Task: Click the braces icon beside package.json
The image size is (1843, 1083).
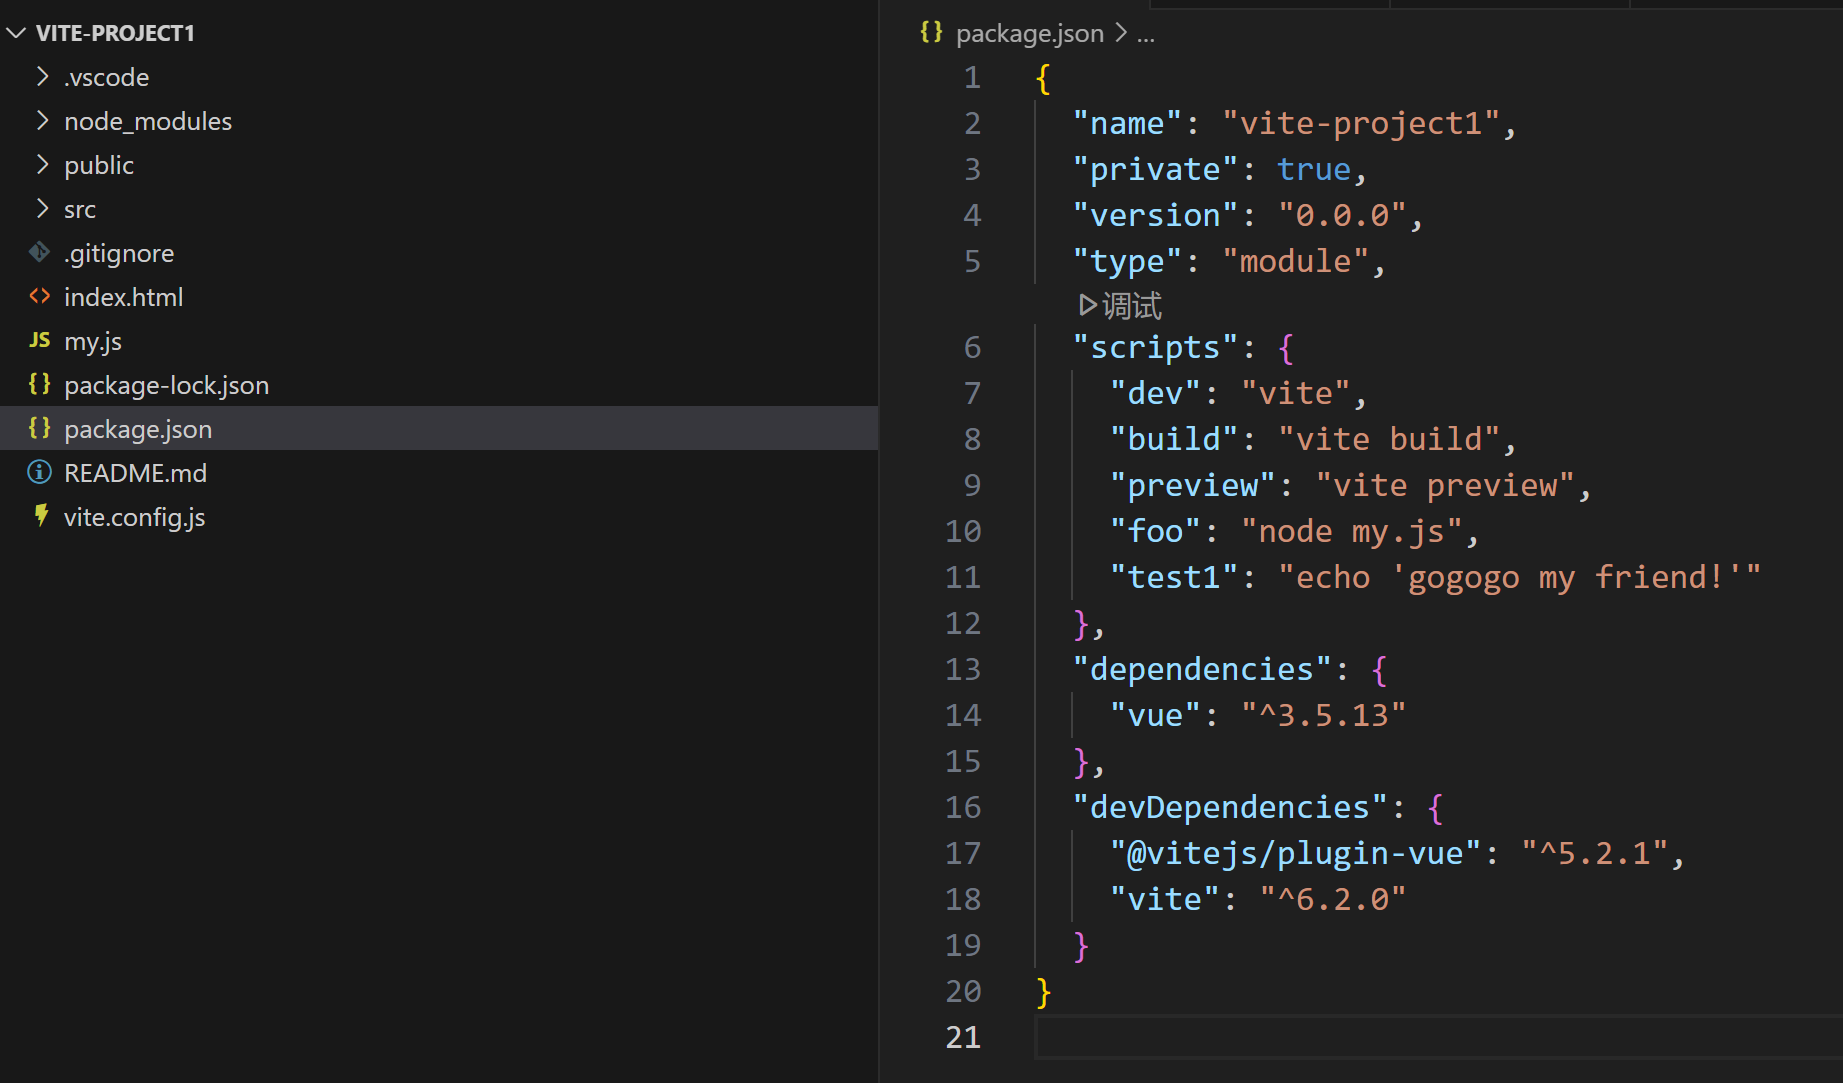Action: (x=39, y=428)
